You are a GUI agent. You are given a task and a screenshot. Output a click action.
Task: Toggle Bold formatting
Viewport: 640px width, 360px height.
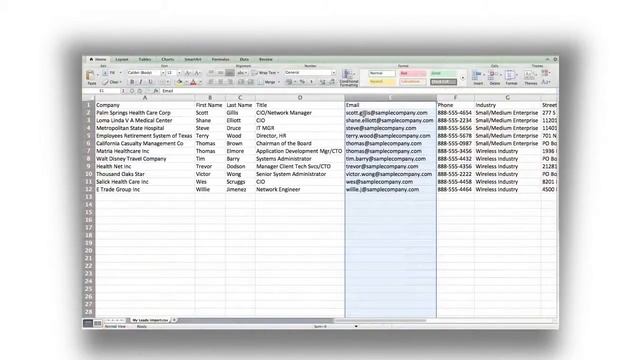[132, 82]
